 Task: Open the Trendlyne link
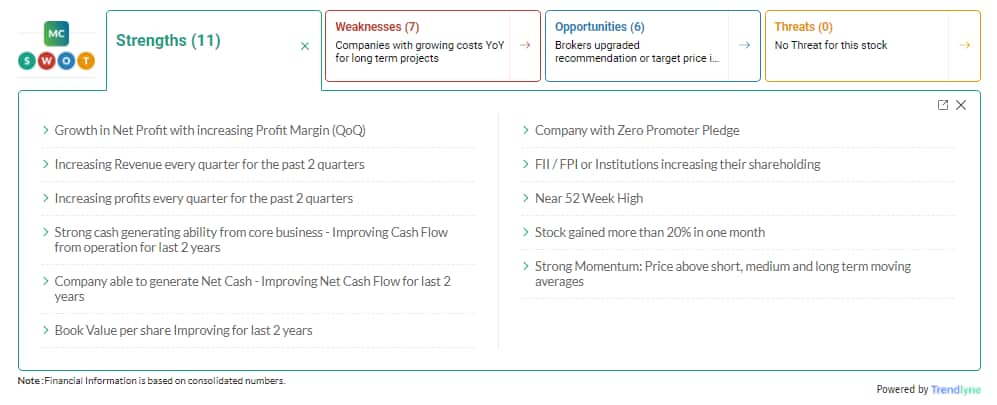[956, 390]
